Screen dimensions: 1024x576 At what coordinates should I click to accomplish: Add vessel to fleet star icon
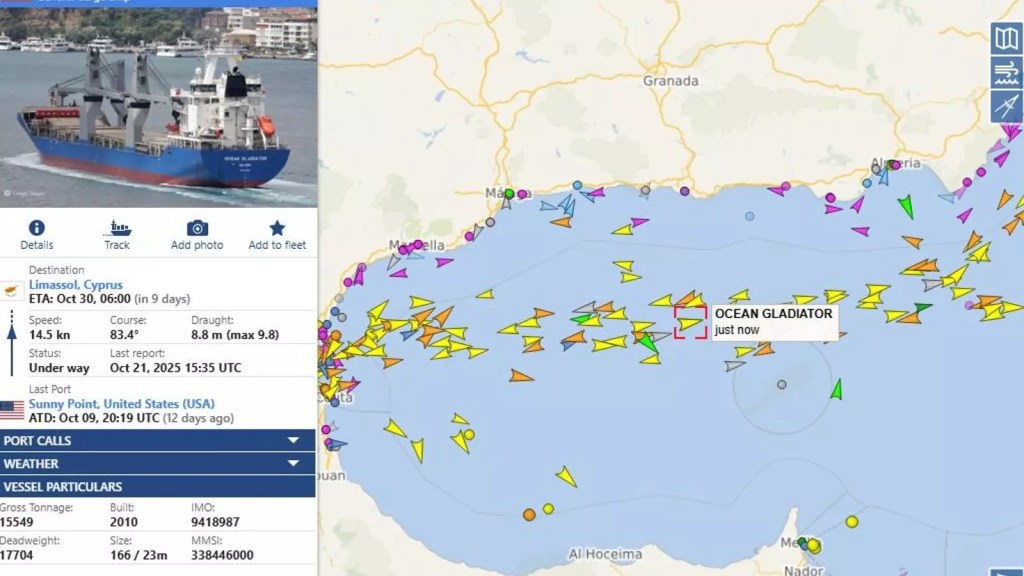(x=277, y=228)
